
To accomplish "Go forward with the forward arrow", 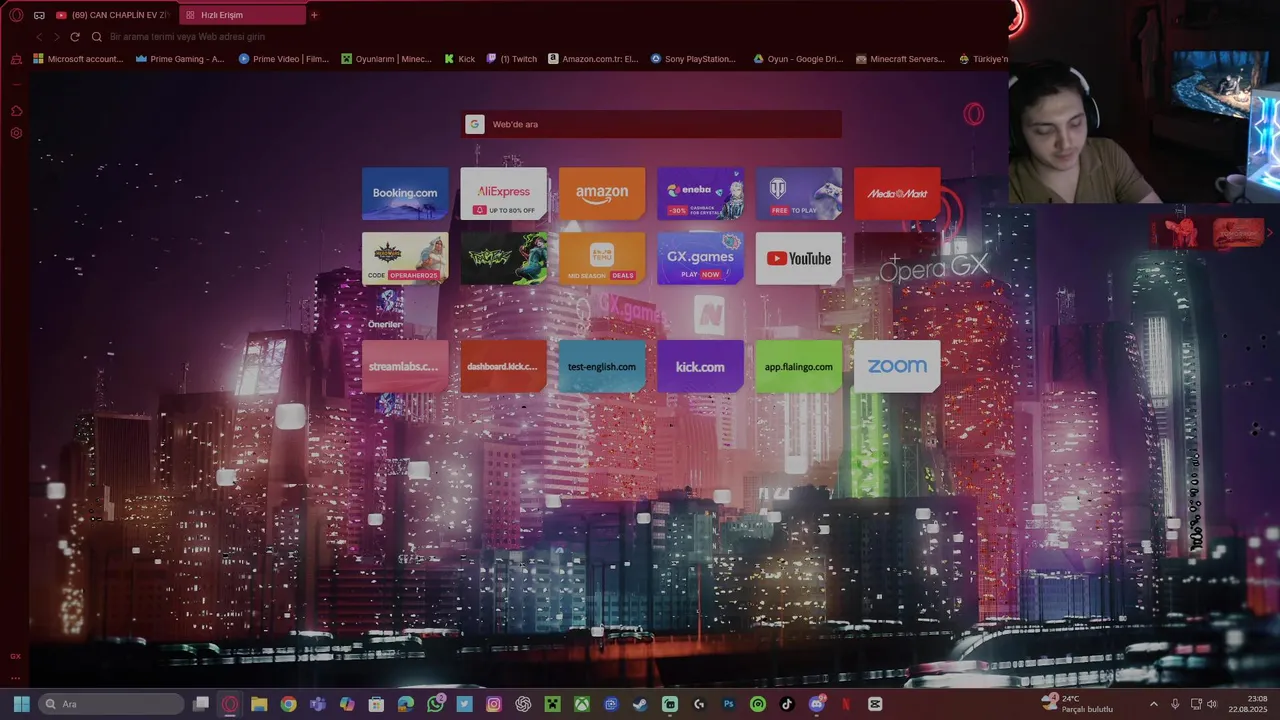I will click(x=56, y=37).
